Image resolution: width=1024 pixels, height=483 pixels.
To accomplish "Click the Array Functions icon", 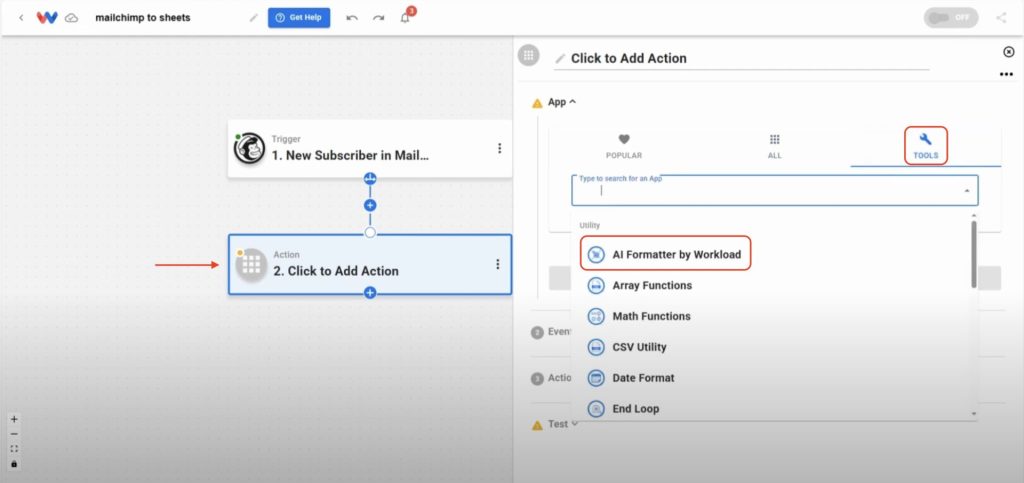I will (x=596, y=285).
